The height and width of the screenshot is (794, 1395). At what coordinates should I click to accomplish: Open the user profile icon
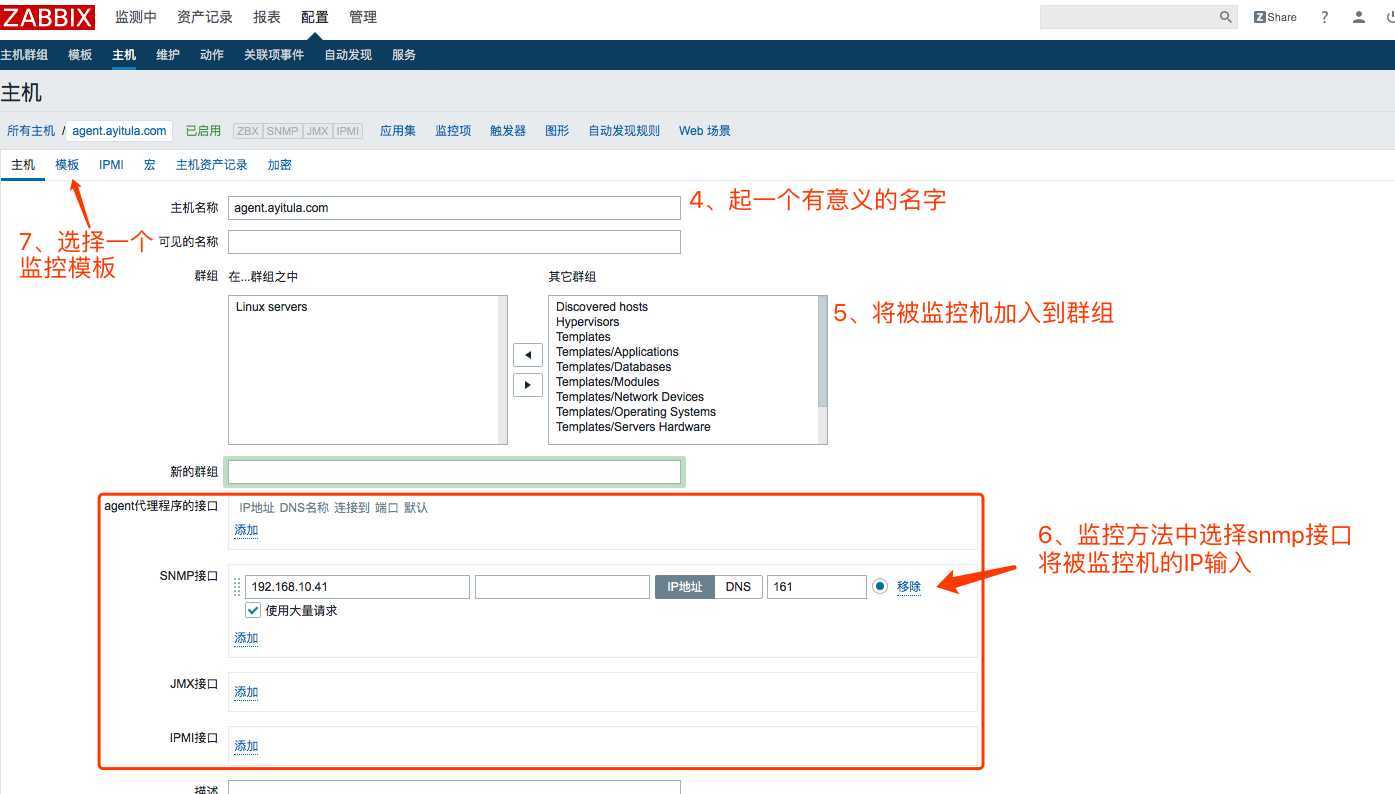pyautogui.click(x=1359, y=17)
